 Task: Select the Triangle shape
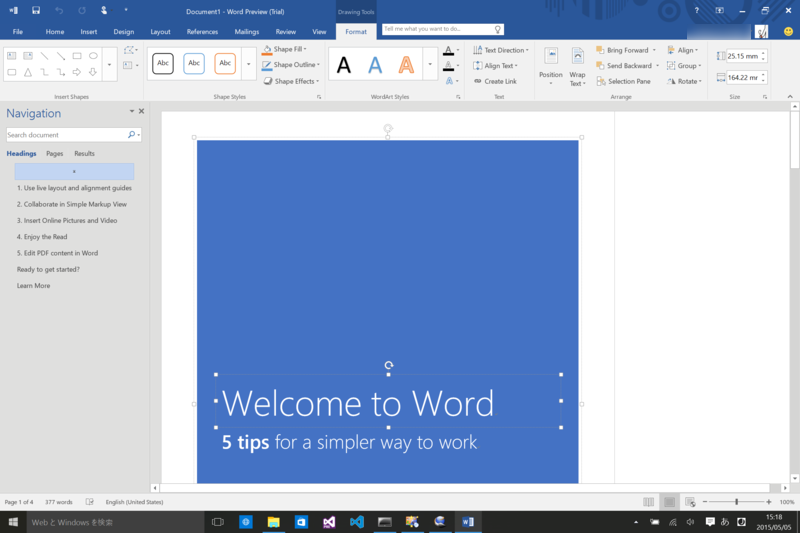pos(28,72)
